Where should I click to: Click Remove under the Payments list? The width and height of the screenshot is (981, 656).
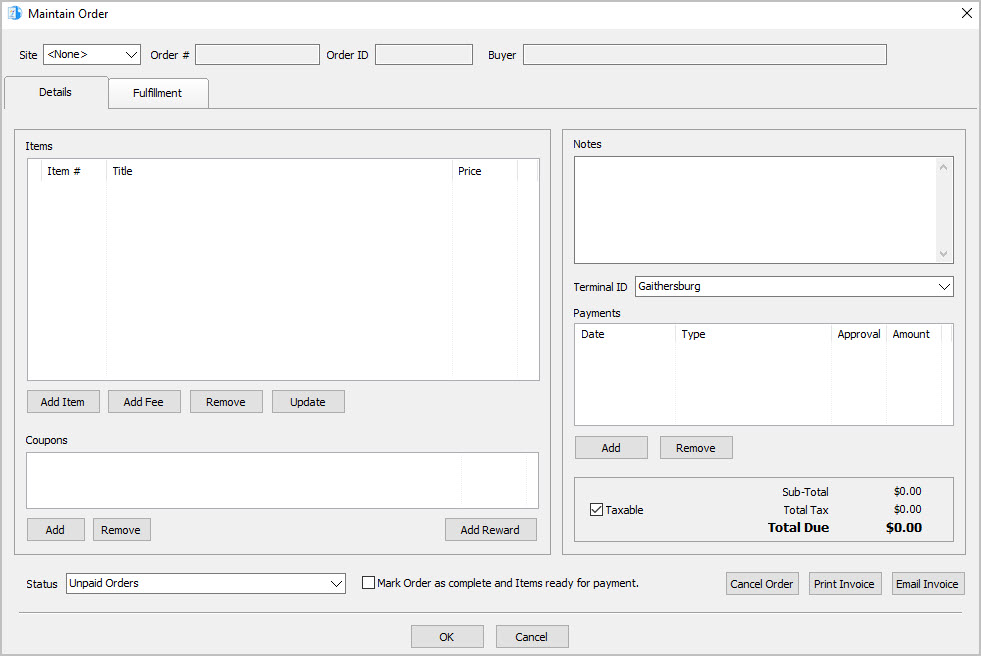coord(696,448)
